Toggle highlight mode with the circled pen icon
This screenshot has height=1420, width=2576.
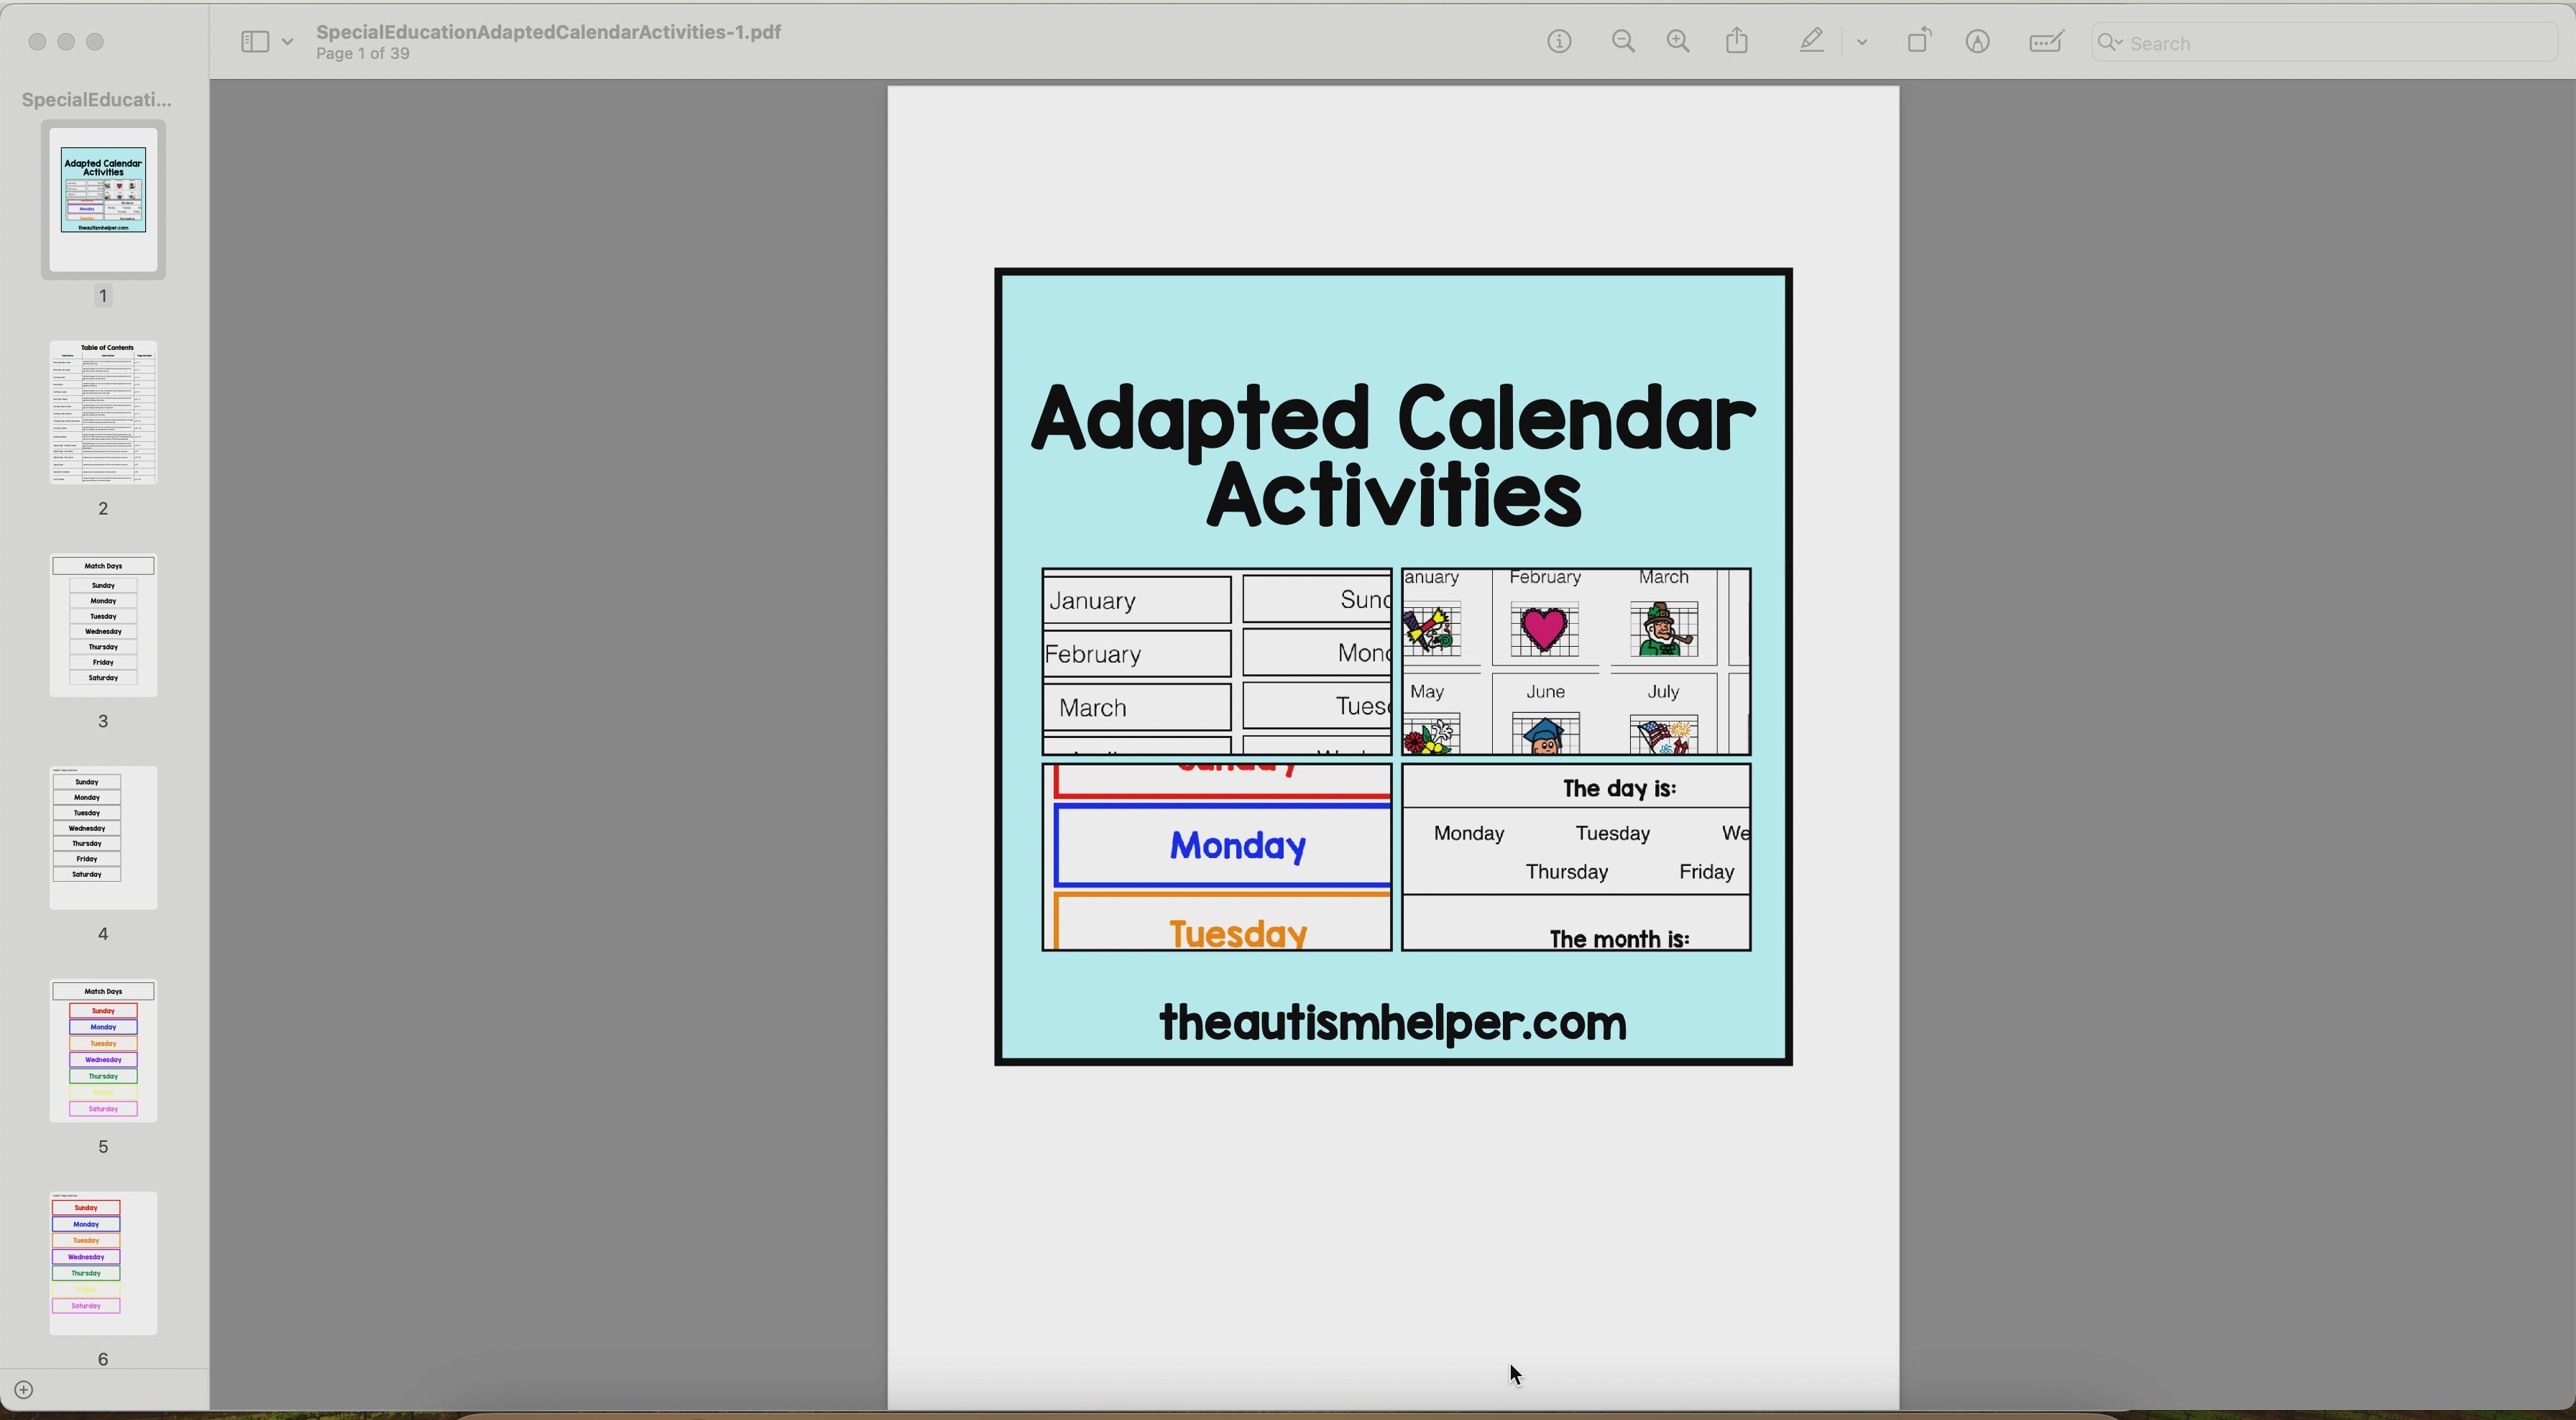point(1978,41)
